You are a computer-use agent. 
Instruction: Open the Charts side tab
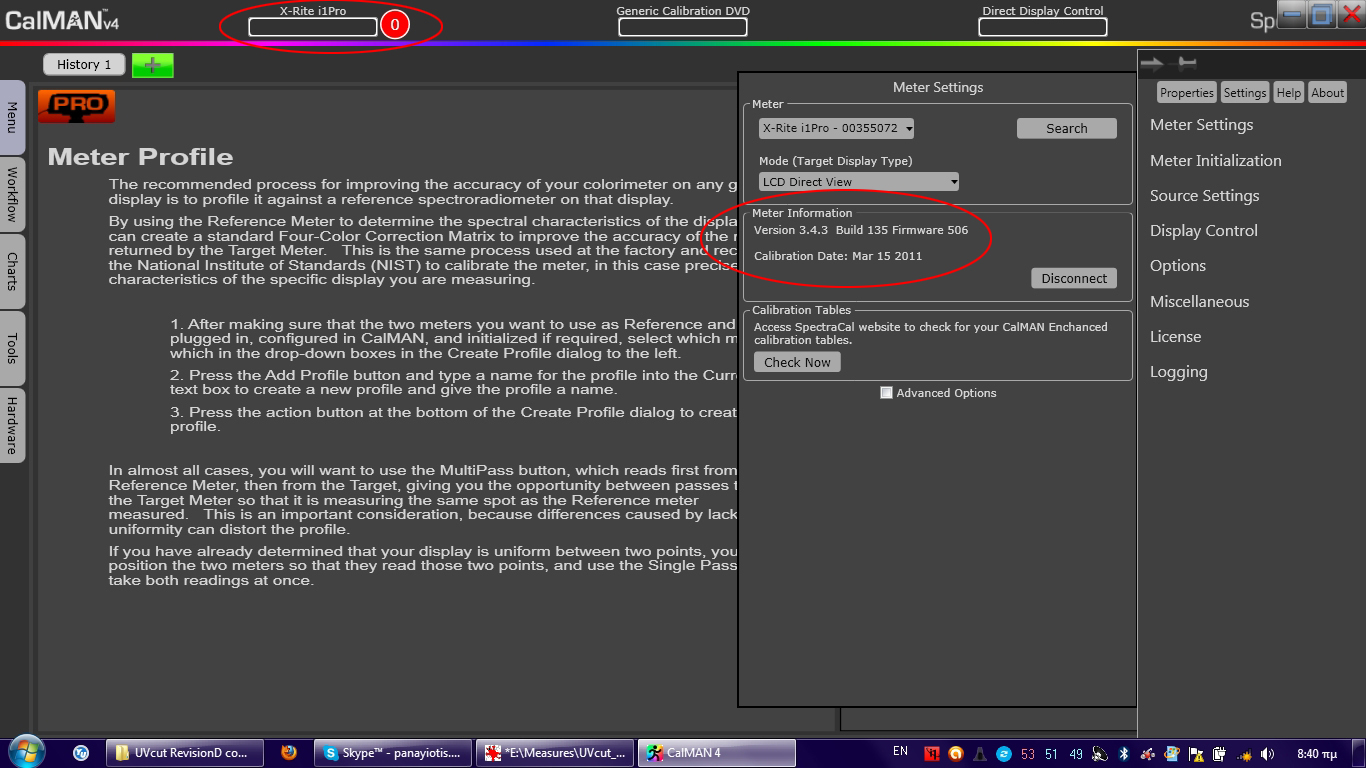[x=12, y=272]
